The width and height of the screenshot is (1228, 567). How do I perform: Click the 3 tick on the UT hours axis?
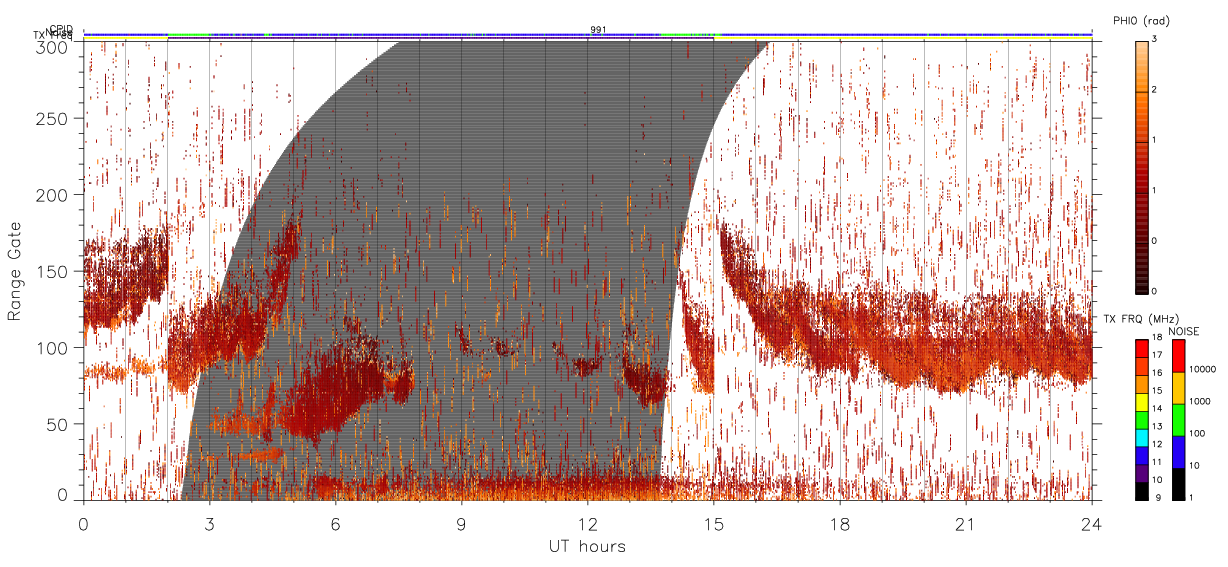pyautogui.click(x=209, y=523)
